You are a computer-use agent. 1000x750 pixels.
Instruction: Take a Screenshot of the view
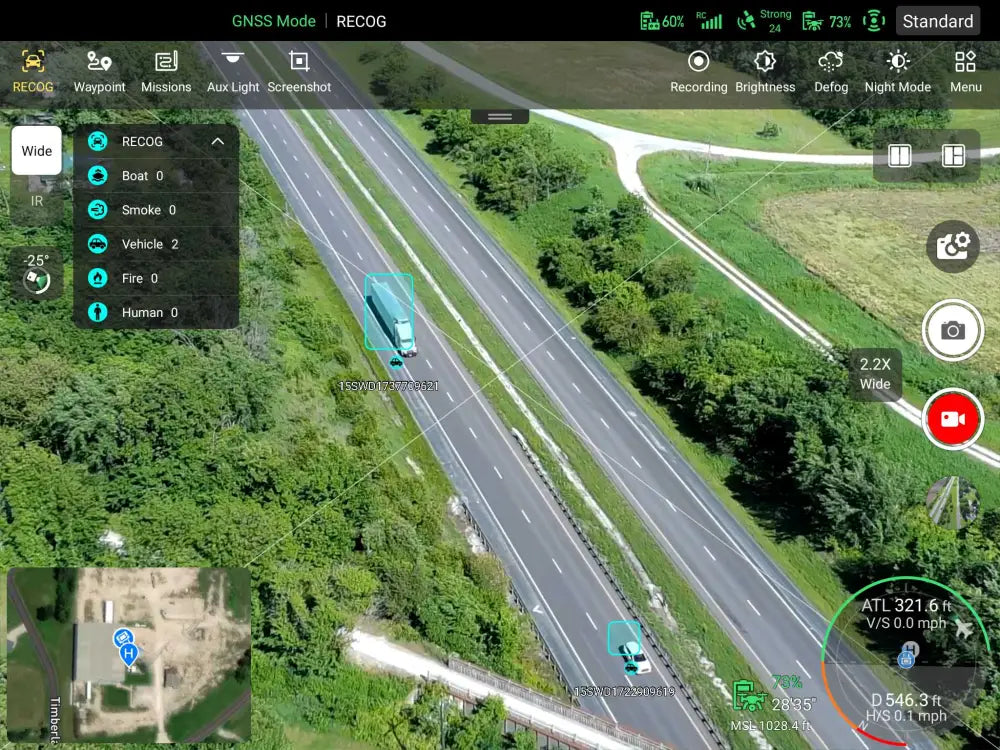[299, 72]
